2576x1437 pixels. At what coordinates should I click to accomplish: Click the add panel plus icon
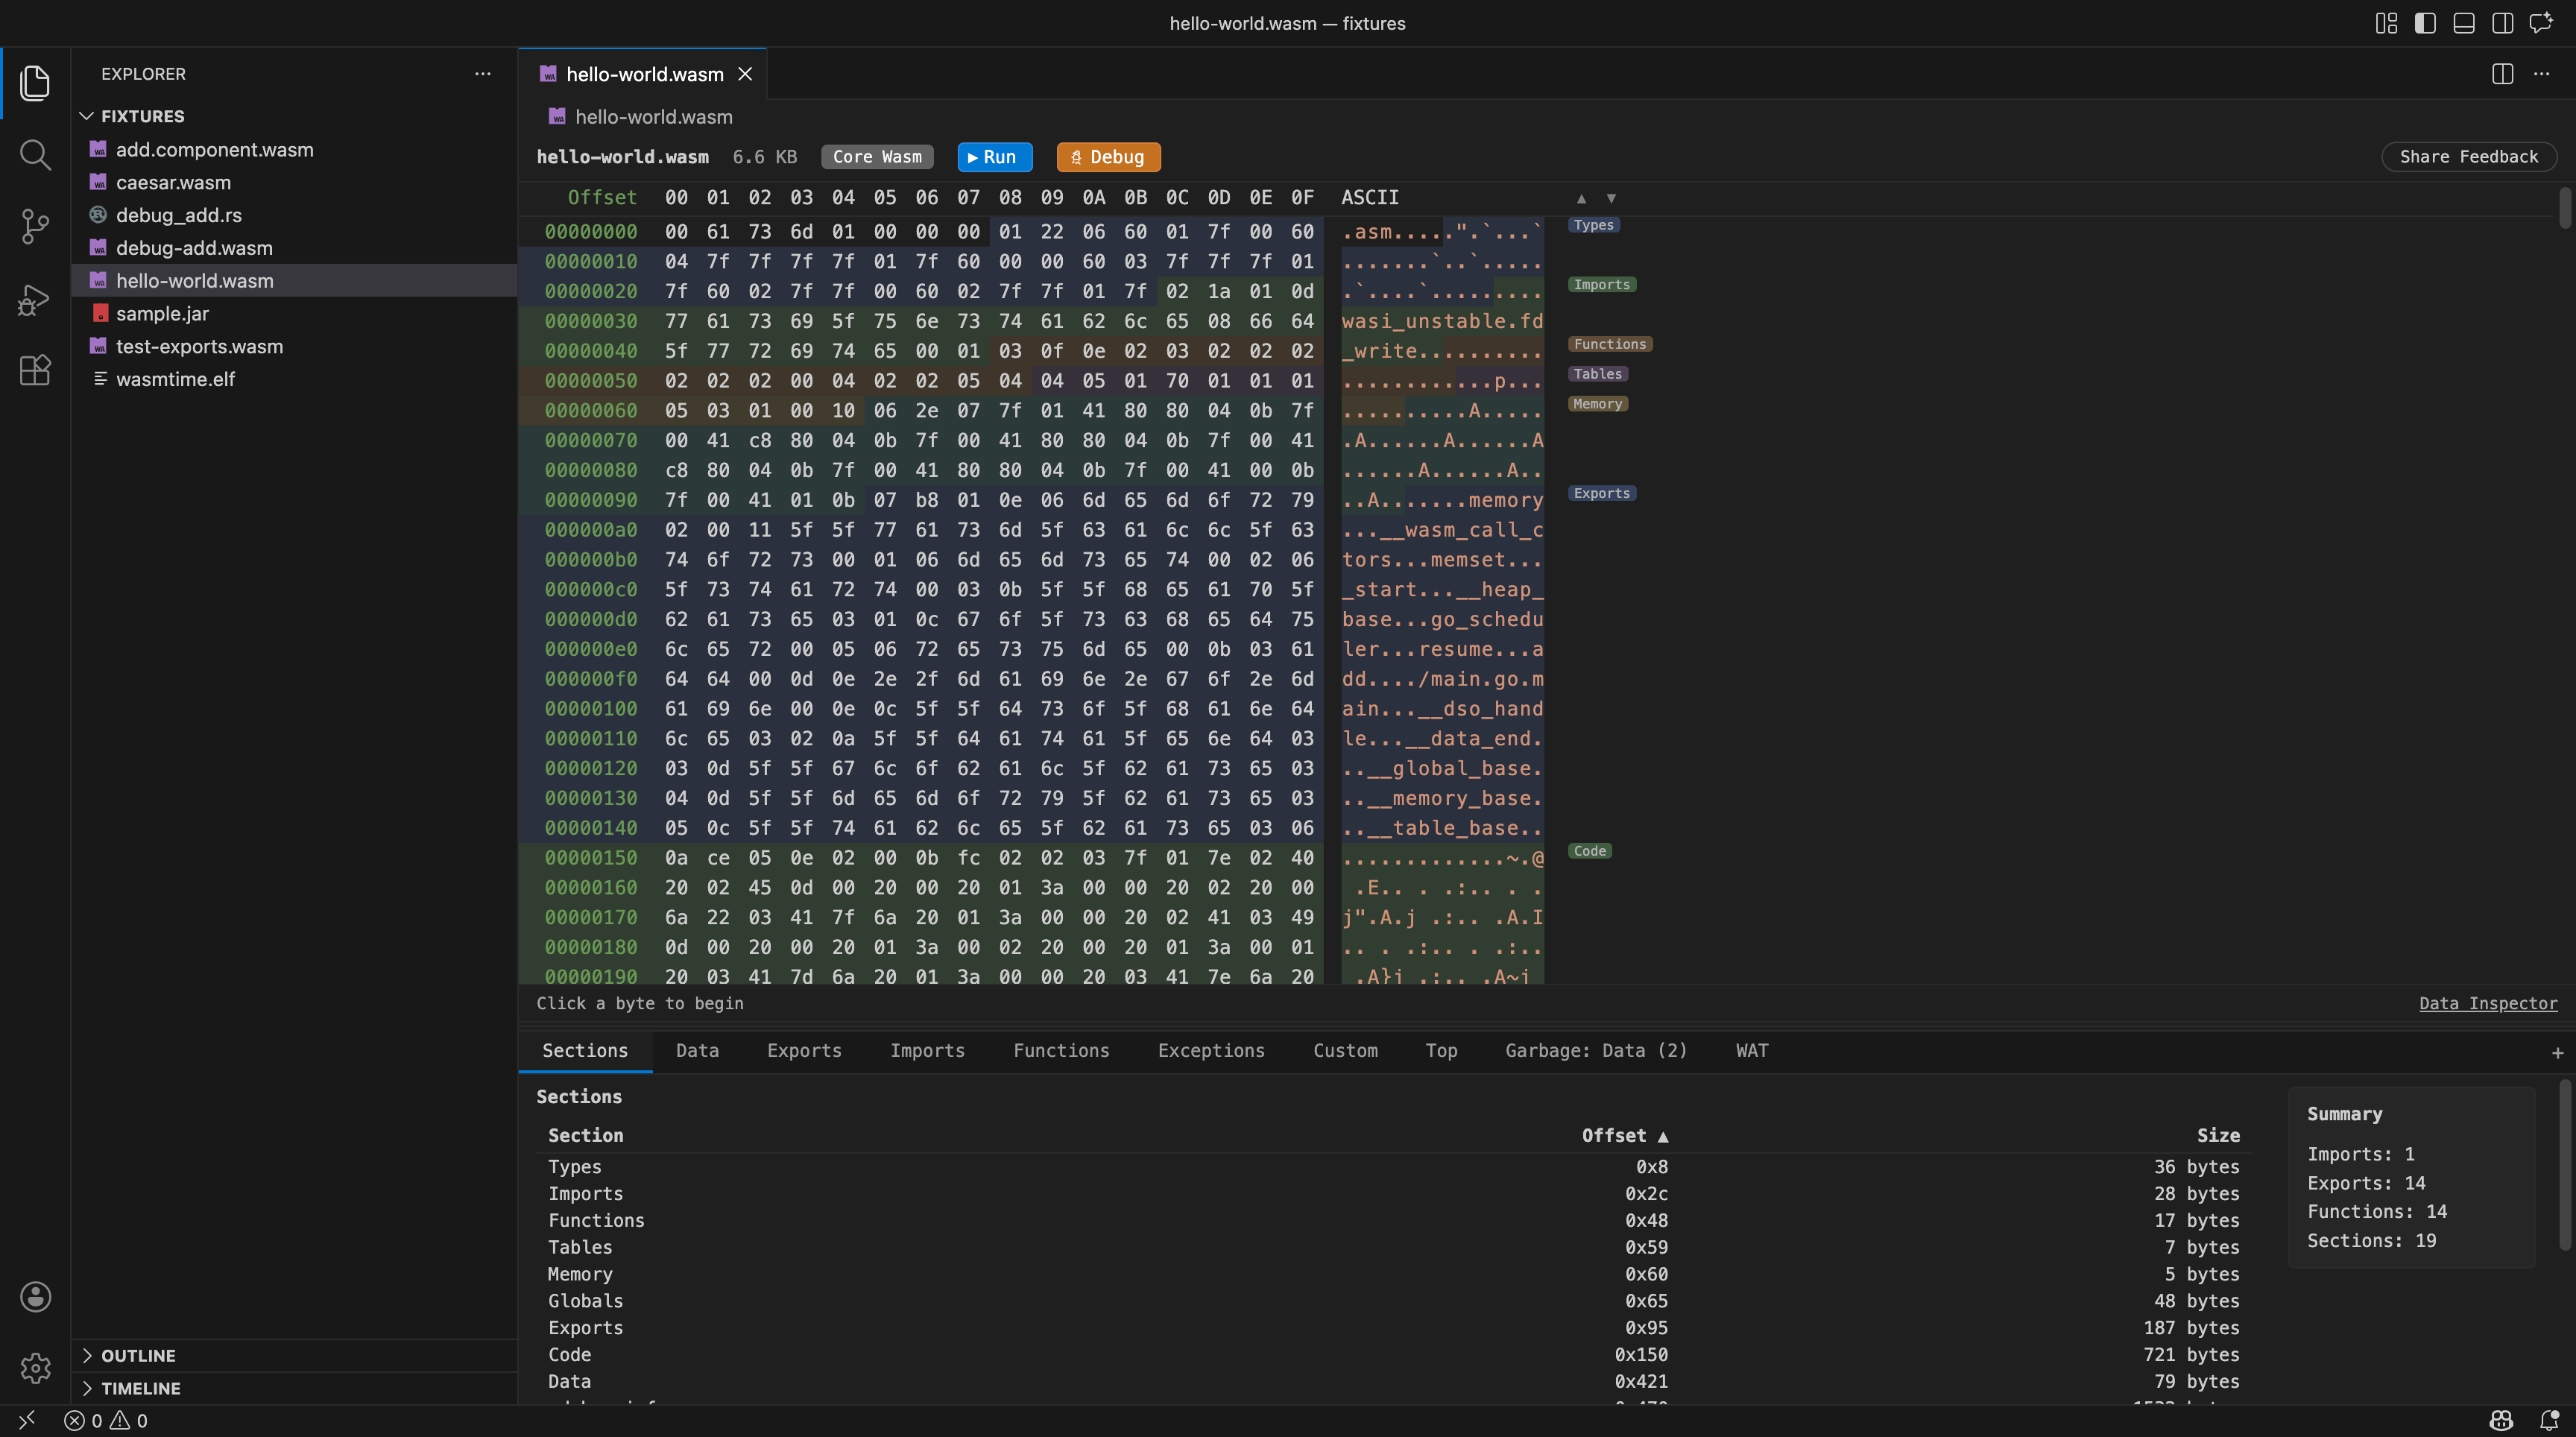coord(2557,1053)
